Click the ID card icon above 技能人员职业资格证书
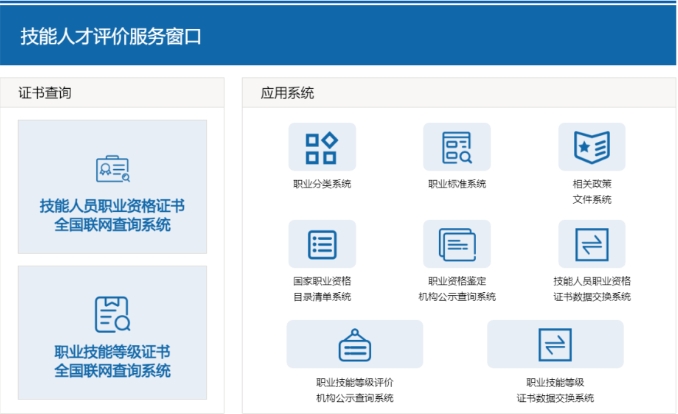Image resolution: width=678 pixels, height=414 pixels. pyautogui.click(x=112, y=169)
